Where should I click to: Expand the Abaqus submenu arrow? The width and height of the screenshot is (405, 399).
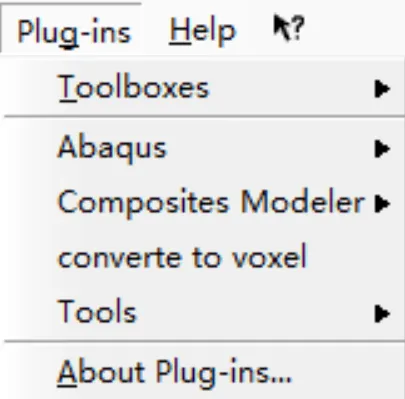click(382, 148)
